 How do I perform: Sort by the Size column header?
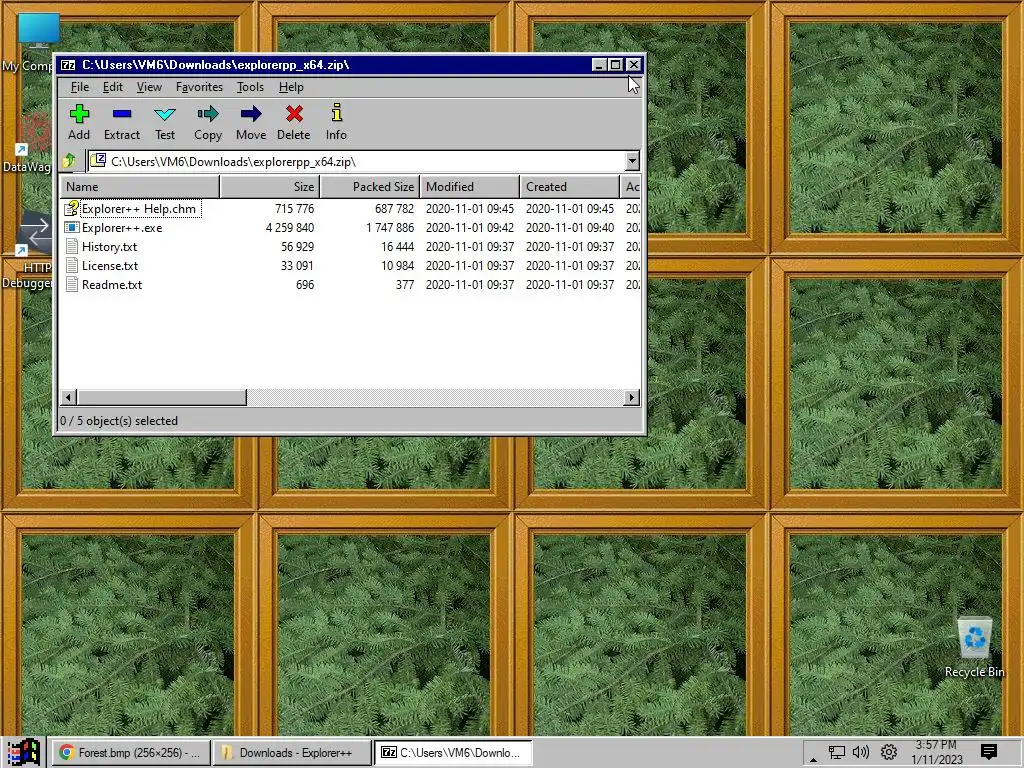[x=270, y=186]
